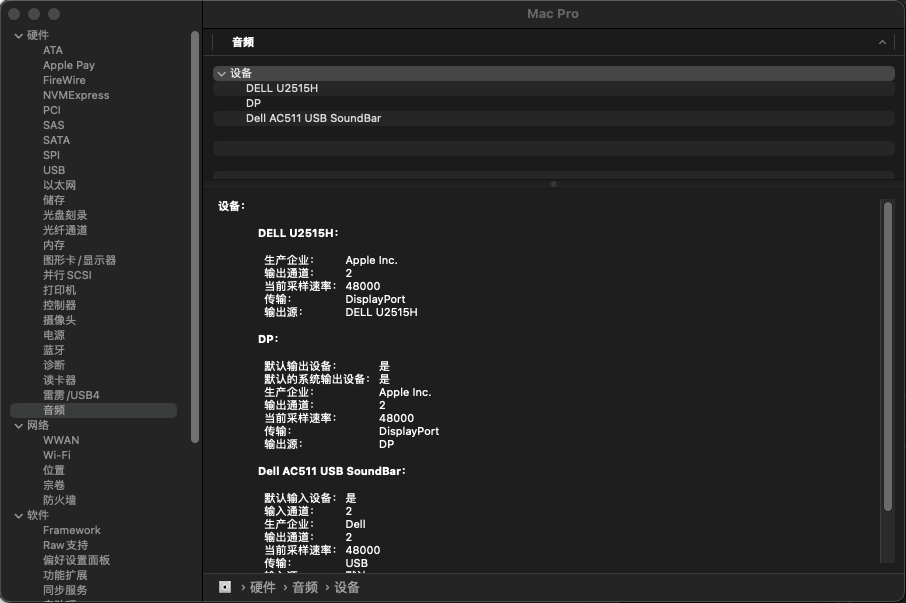Image resolution: width=906 pixels, height=603 pixels.
Task: Go to 音频 in the bottom path bar
Action: (305, 587)
